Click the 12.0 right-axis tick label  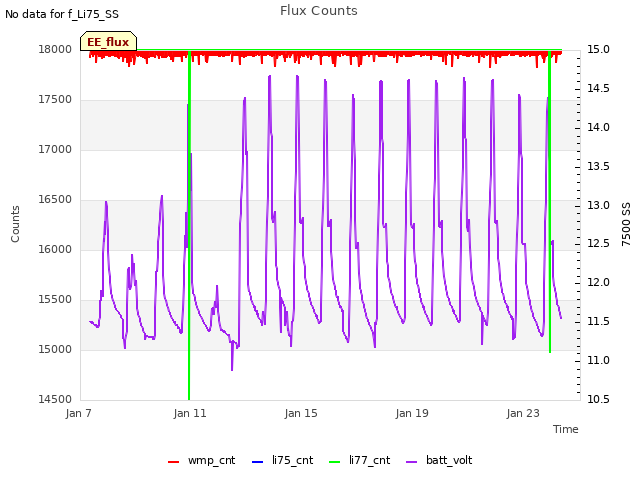598,283
